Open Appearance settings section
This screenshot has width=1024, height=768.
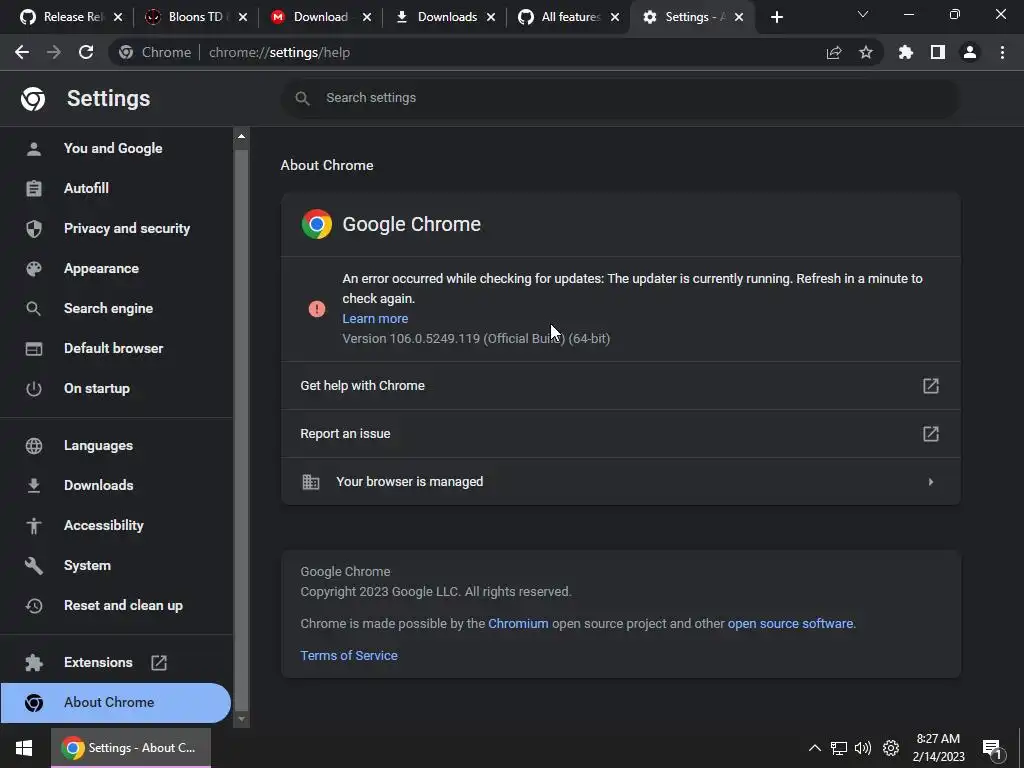pos(101,268)
